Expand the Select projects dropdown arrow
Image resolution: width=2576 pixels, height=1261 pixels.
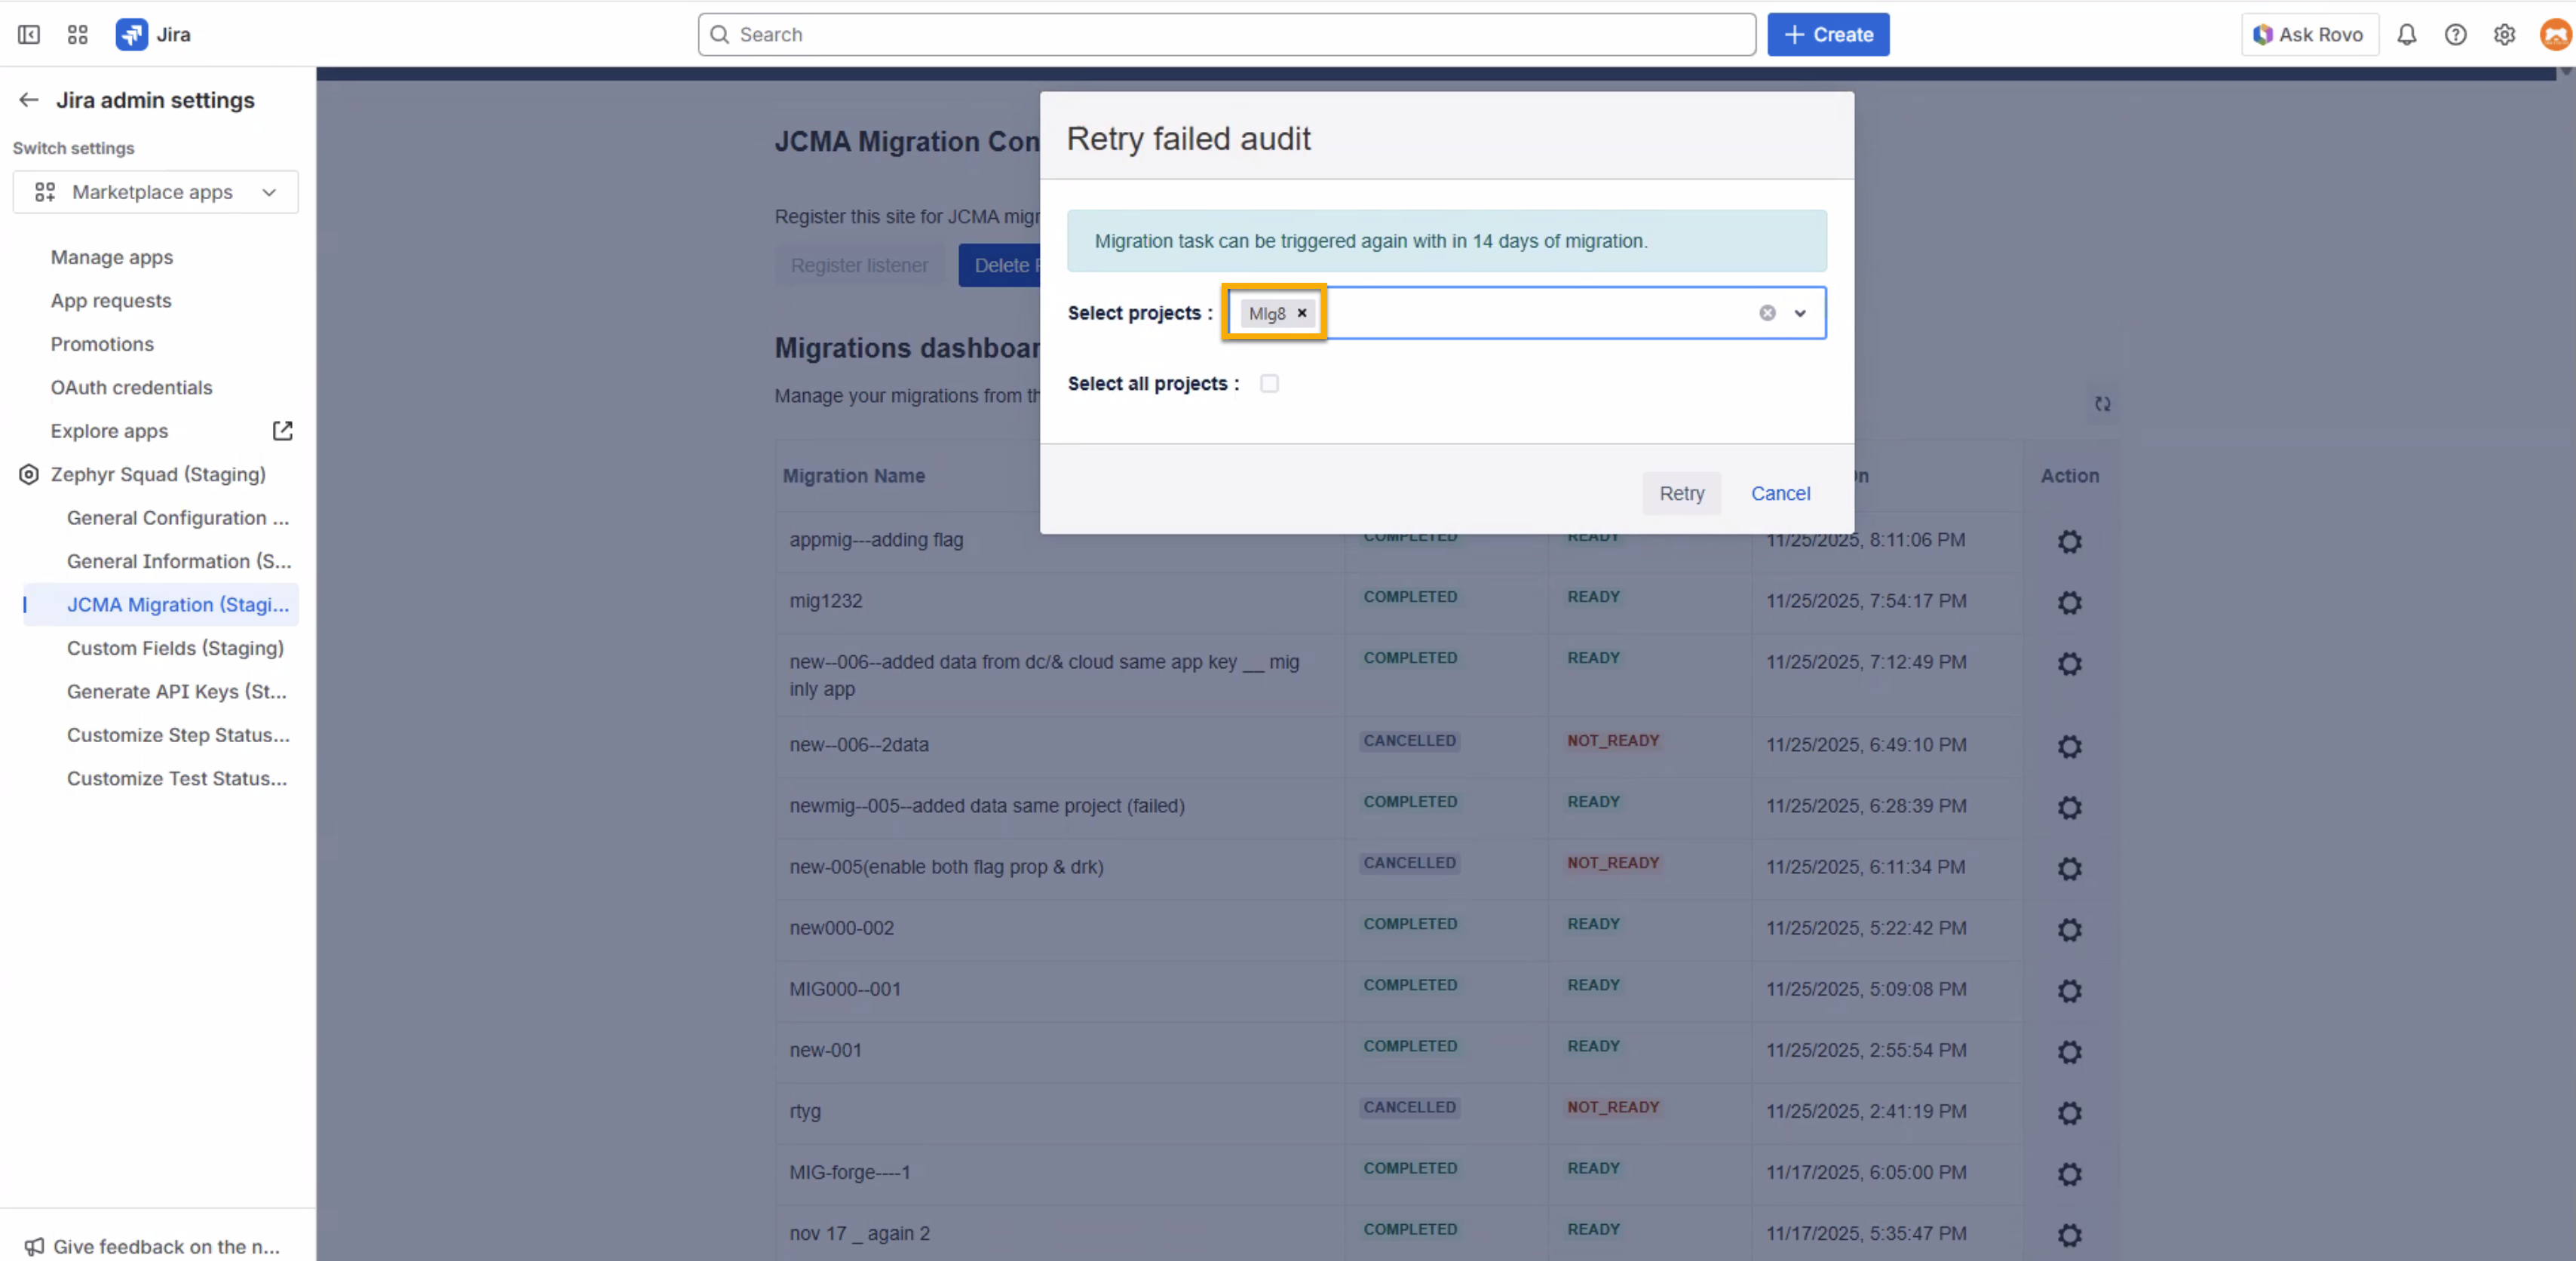click(1800, 313)
